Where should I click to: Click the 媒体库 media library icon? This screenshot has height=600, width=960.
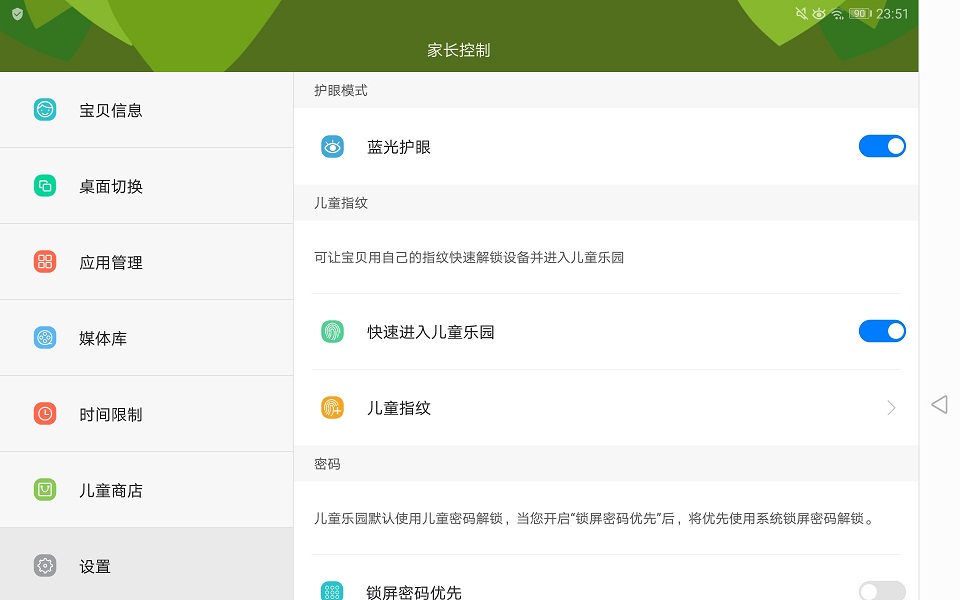45,337
